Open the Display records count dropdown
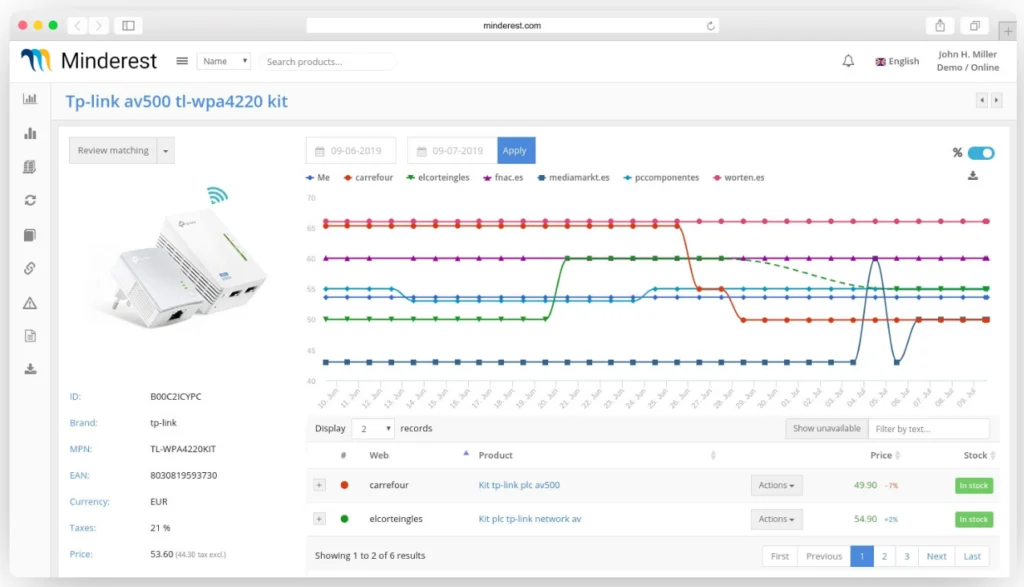The width and height of the screenshot is (1024, 587). coord(373,428)
